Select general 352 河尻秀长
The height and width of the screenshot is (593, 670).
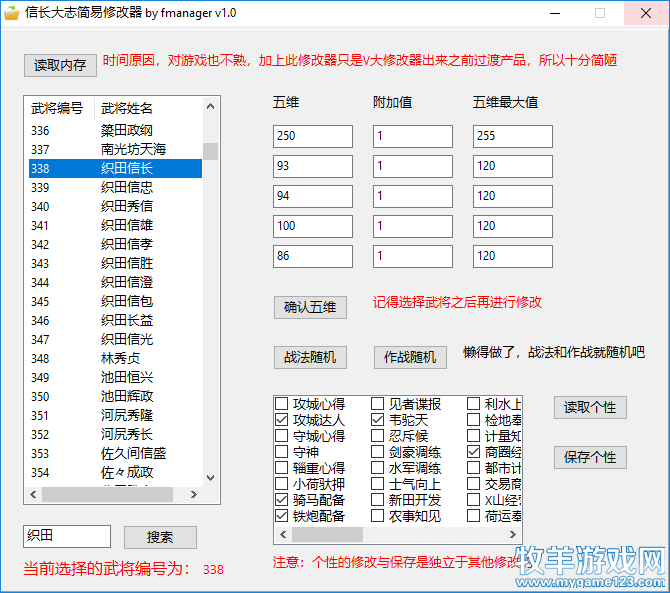[115, 434]
